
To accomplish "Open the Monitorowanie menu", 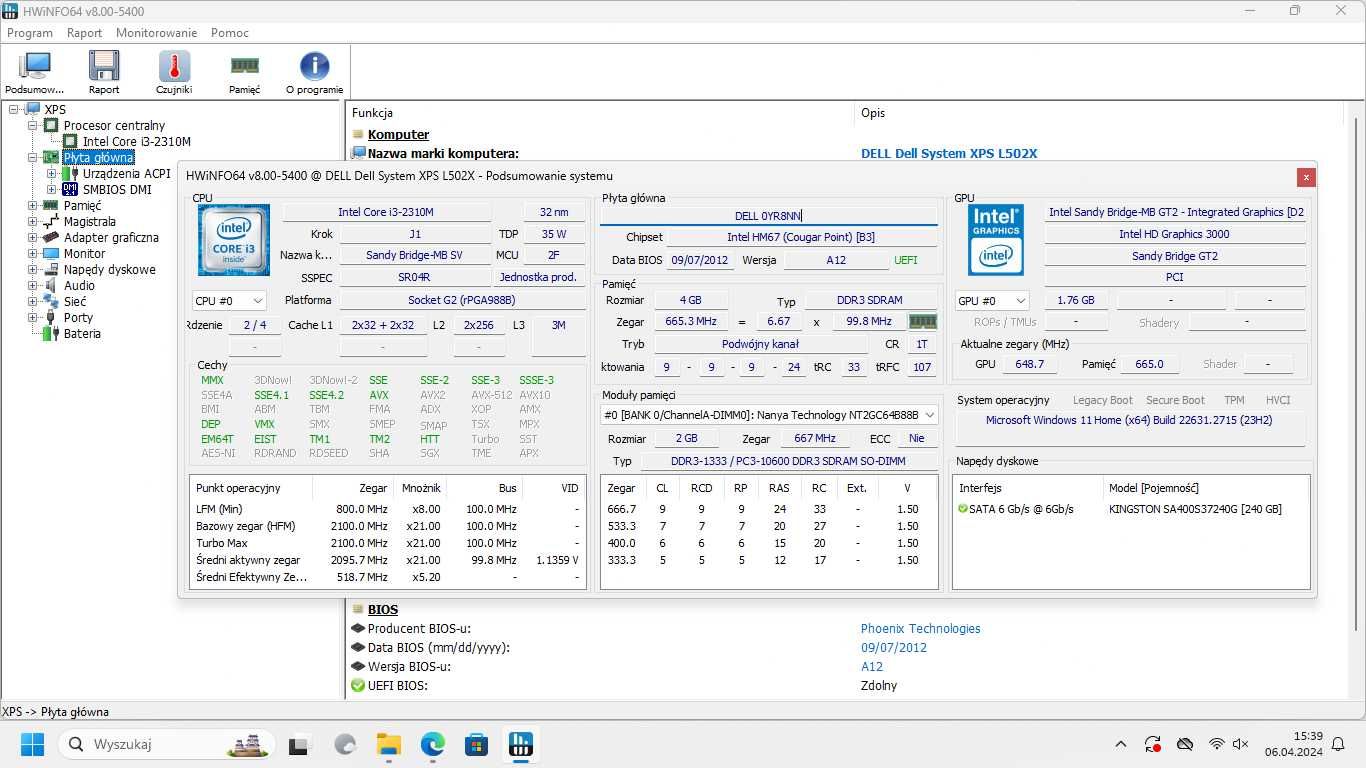I will pyautogui.click(x=156, y=33).
